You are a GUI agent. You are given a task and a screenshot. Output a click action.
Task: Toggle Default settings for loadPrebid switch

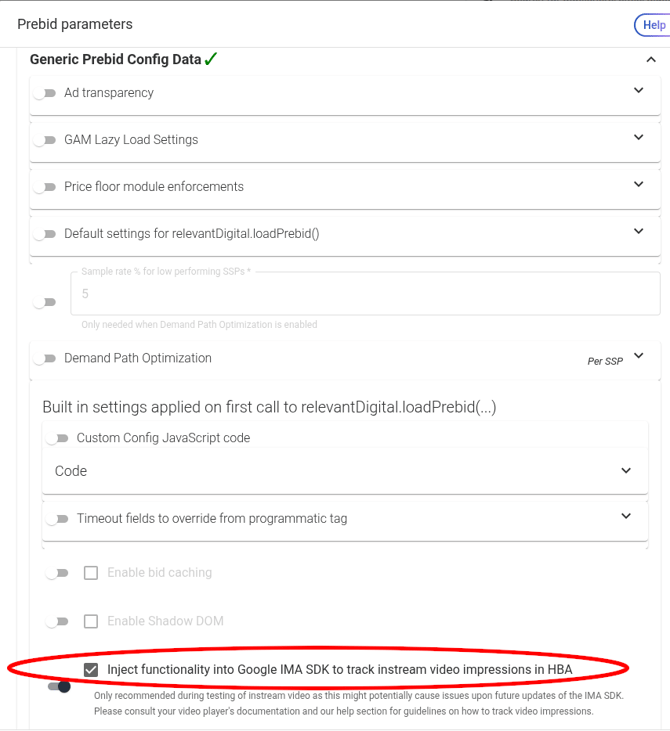tap(44, 234)
